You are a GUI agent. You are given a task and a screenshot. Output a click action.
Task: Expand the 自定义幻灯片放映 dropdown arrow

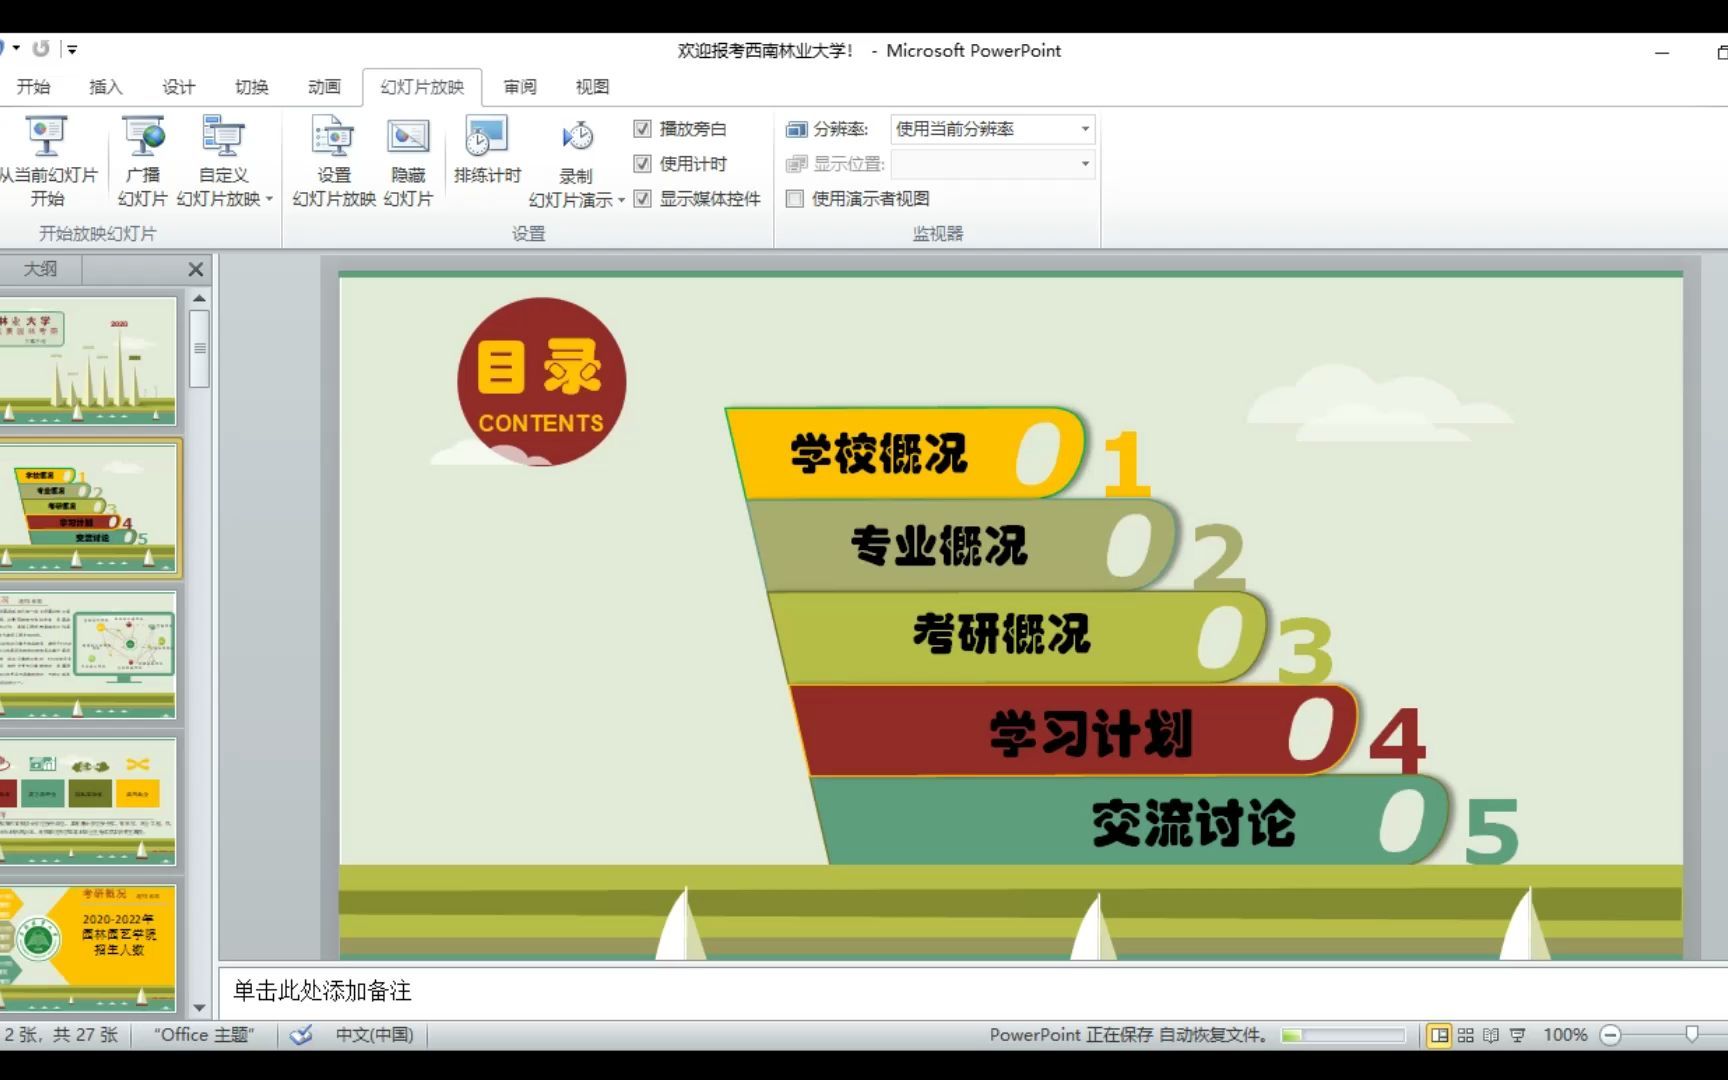(268, 198)
